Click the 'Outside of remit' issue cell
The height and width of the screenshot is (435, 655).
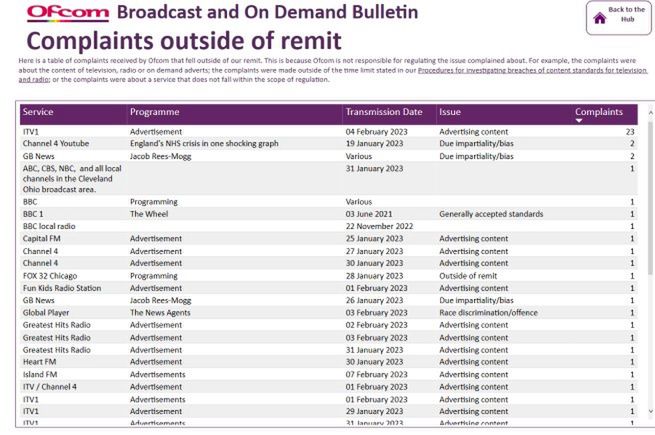[468, 276]
